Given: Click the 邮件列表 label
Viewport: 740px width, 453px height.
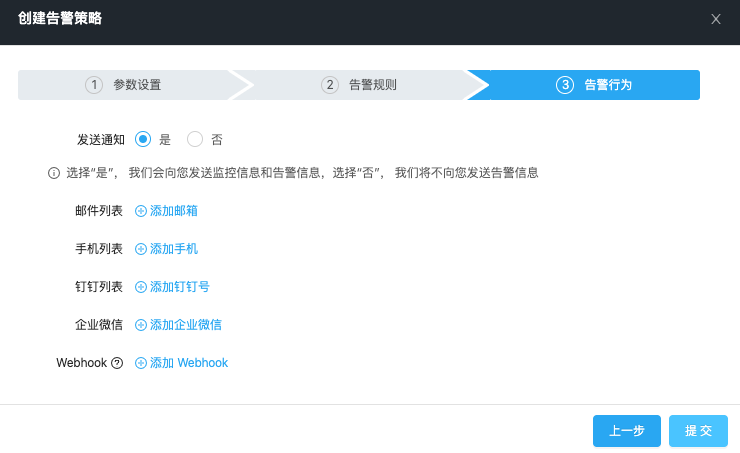Looking at the screenshot, I should tap(99, 211).
